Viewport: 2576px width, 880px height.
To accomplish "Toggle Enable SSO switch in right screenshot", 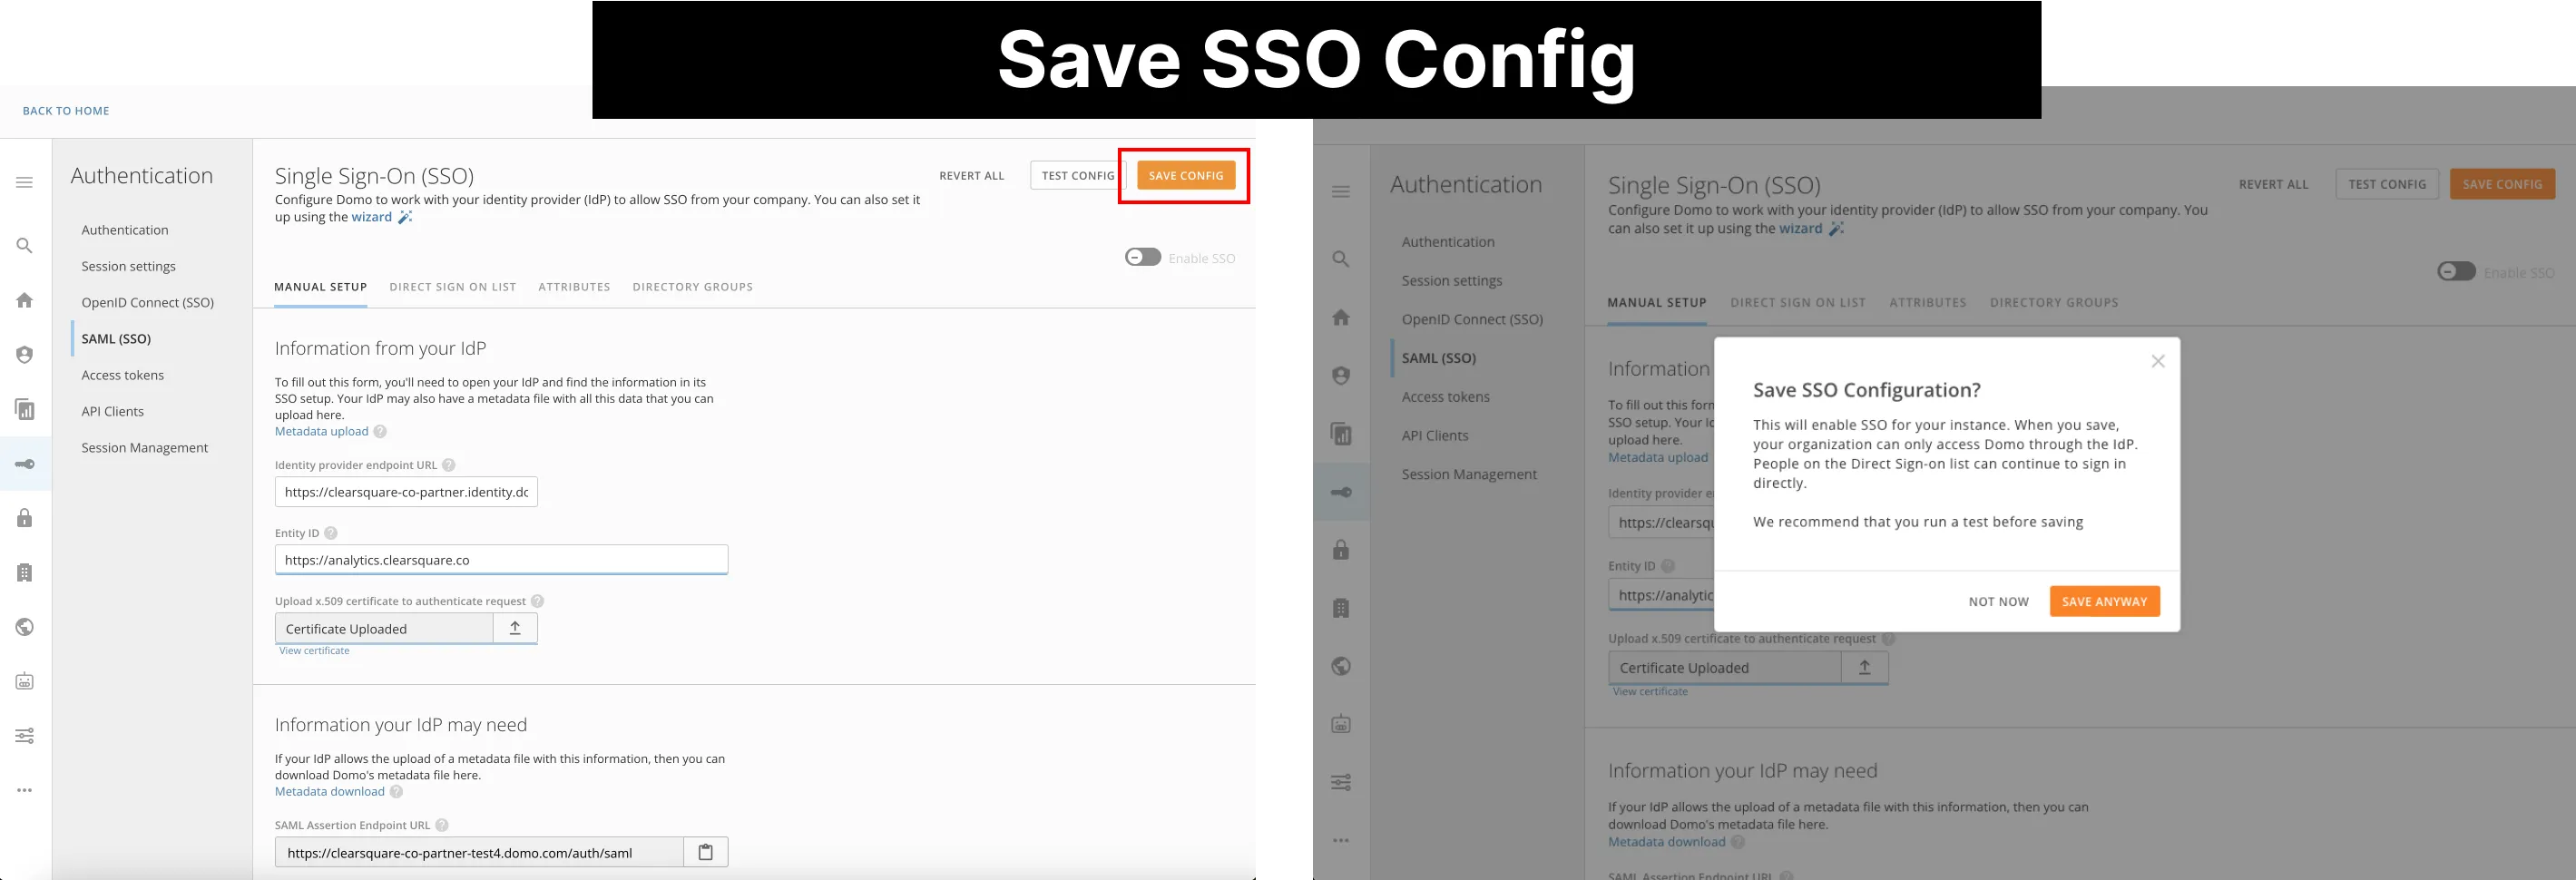I will click(2456, 271).
